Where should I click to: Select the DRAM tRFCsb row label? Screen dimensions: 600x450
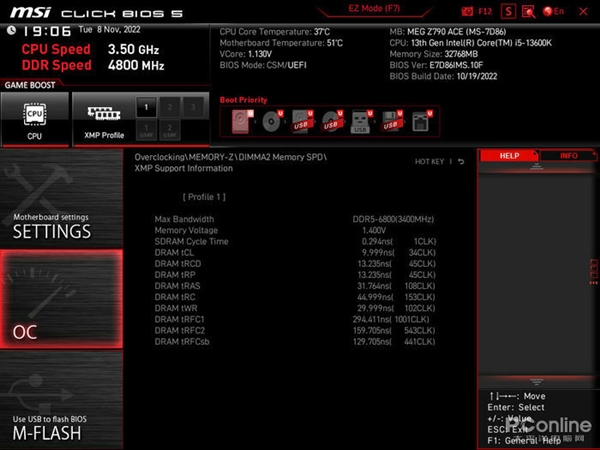[182, 341]
